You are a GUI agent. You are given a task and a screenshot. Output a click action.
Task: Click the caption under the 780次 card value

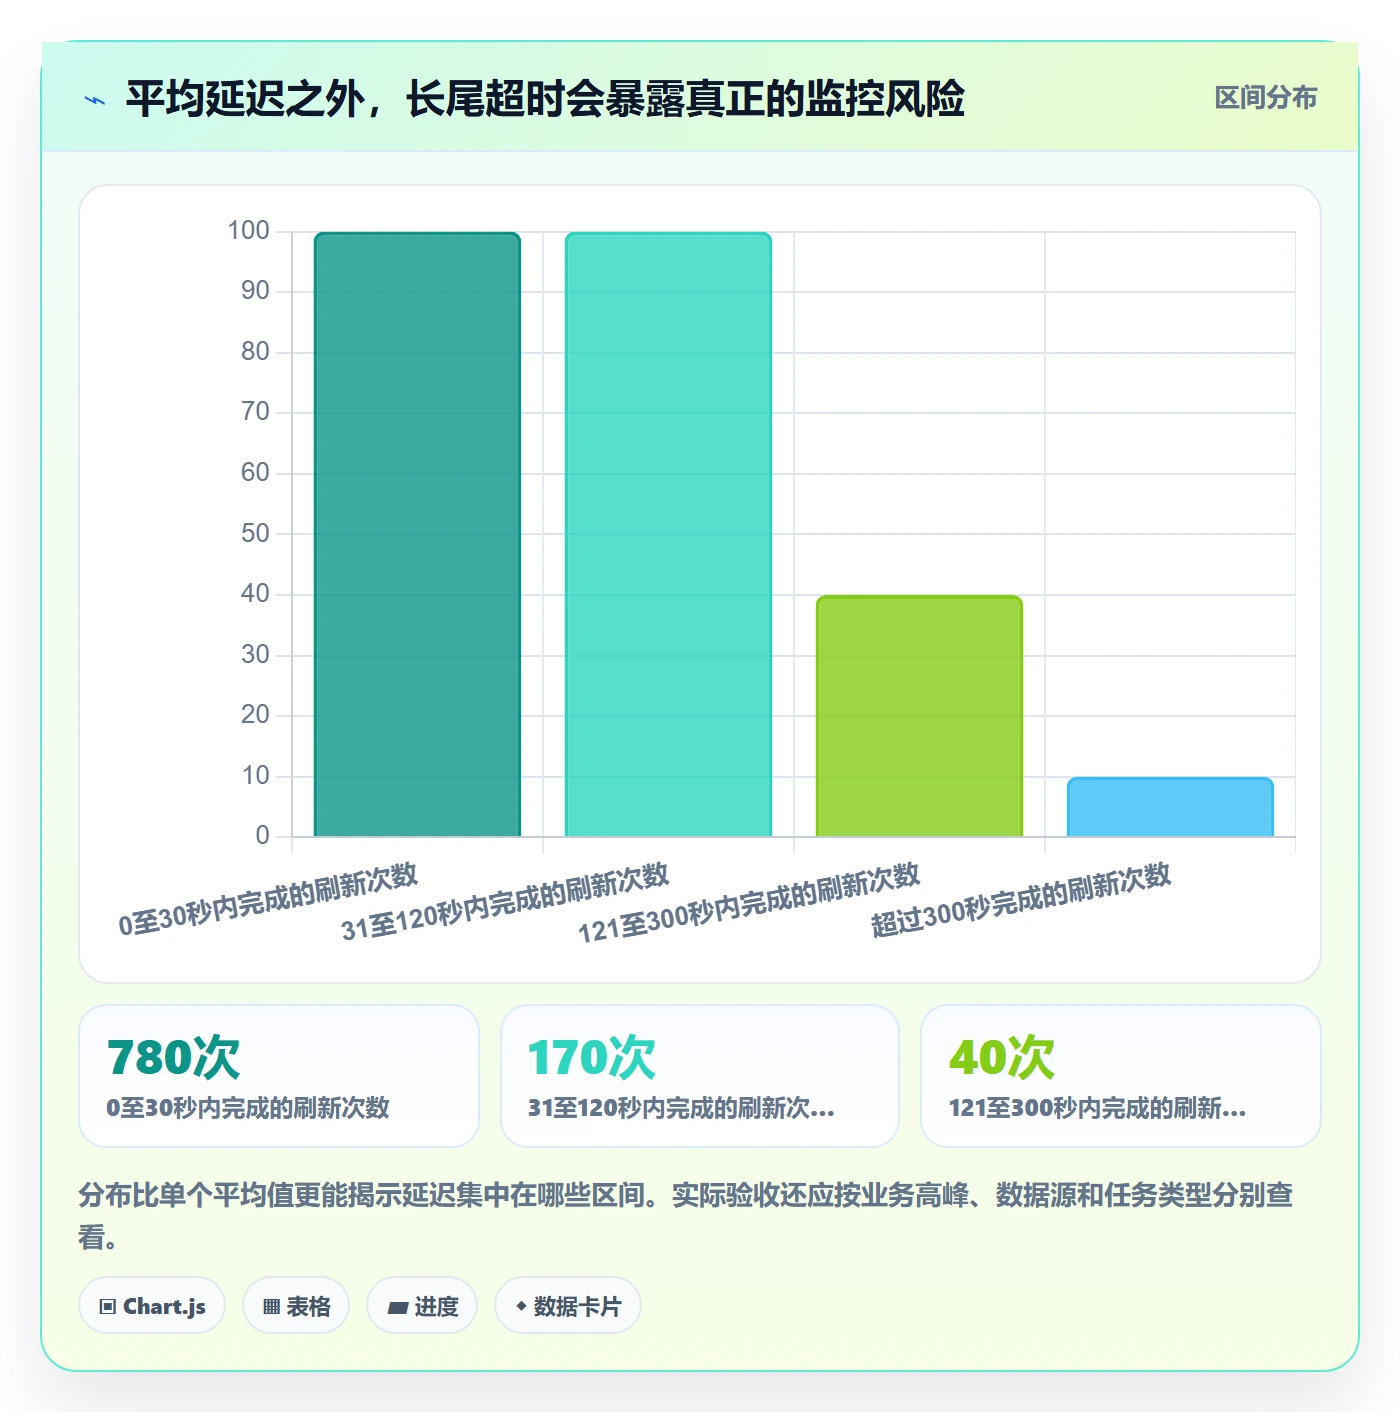click(248, 1108)
